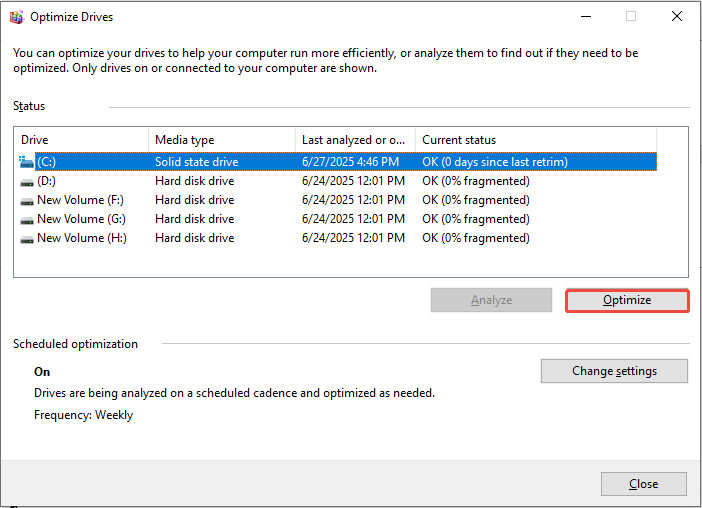Click the New Volume (G:) drive icon
The image size is (702, 508).
click(x=27, y=219)
